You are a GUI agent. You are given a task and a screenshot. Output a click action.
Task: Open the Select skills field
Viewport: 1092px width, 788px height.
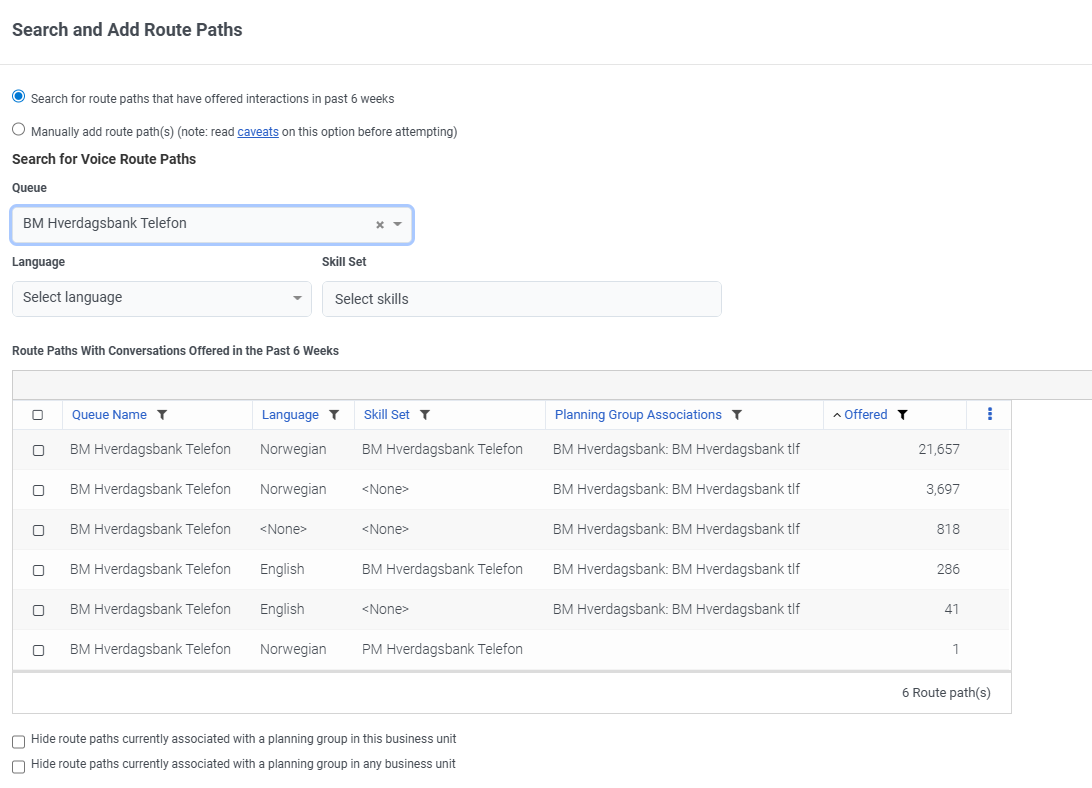(x=521, y=299)
